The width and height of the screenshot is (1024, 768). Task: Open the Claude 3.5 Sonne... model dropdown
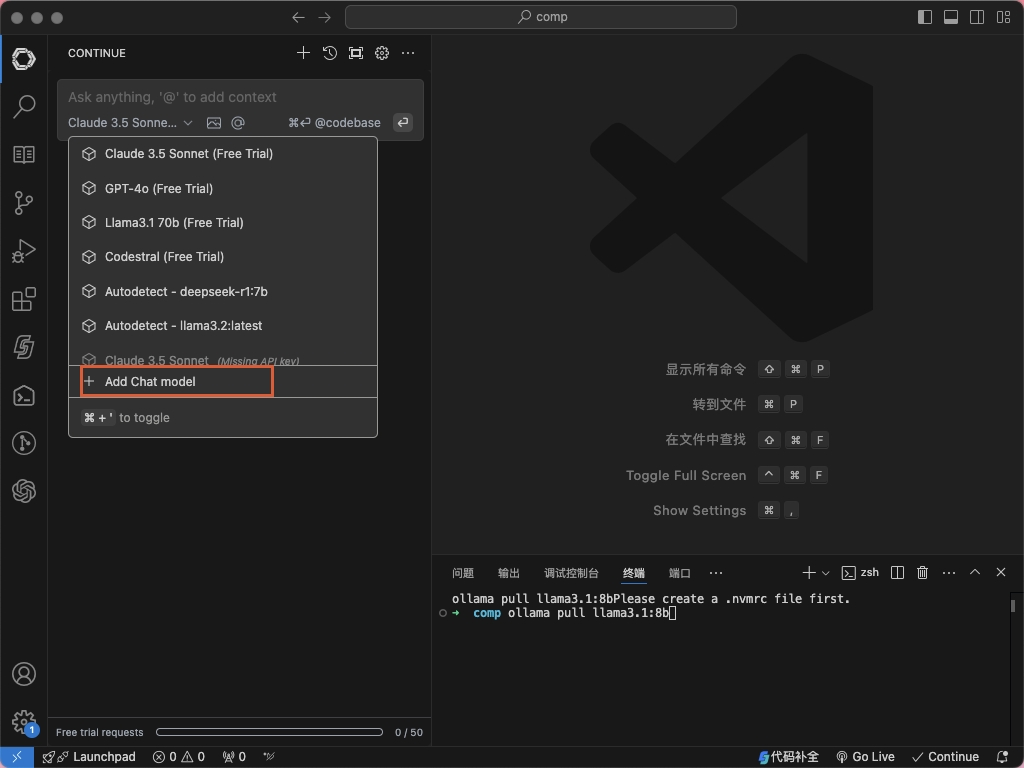tap(130, 123)
